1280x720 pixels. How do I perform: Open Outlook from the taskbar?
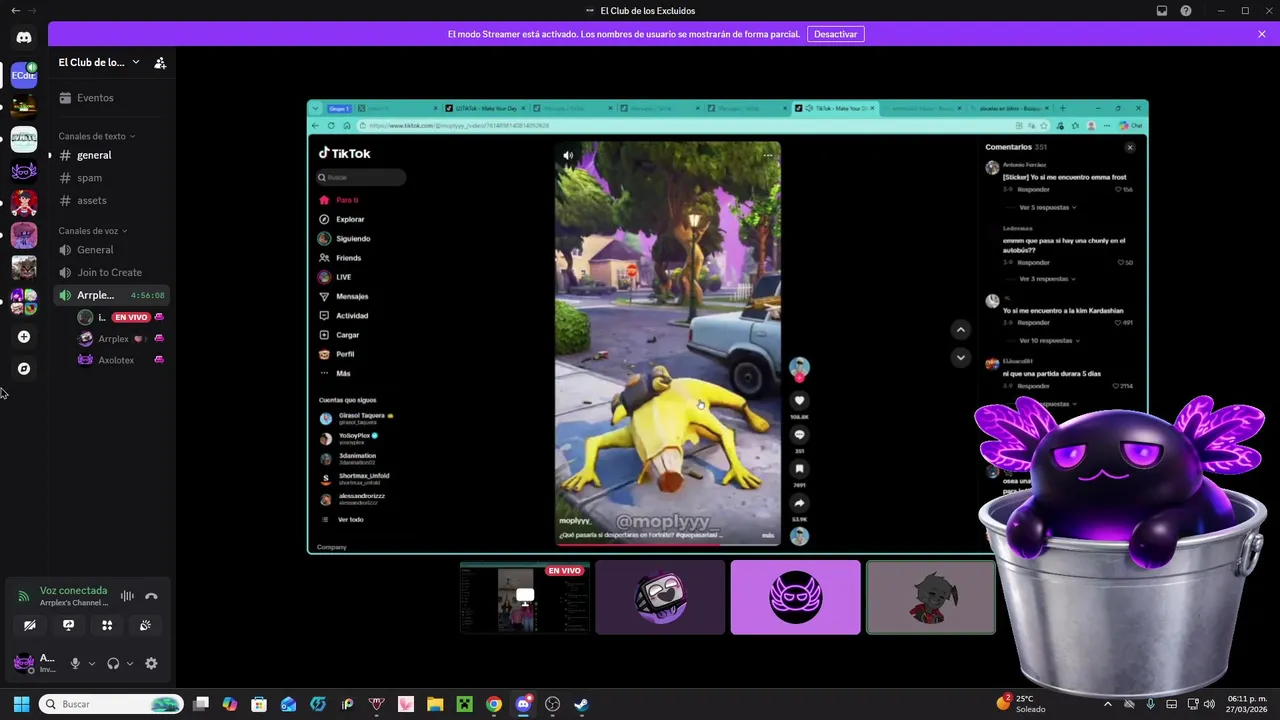pyautogui.click(x=288, y=704)
